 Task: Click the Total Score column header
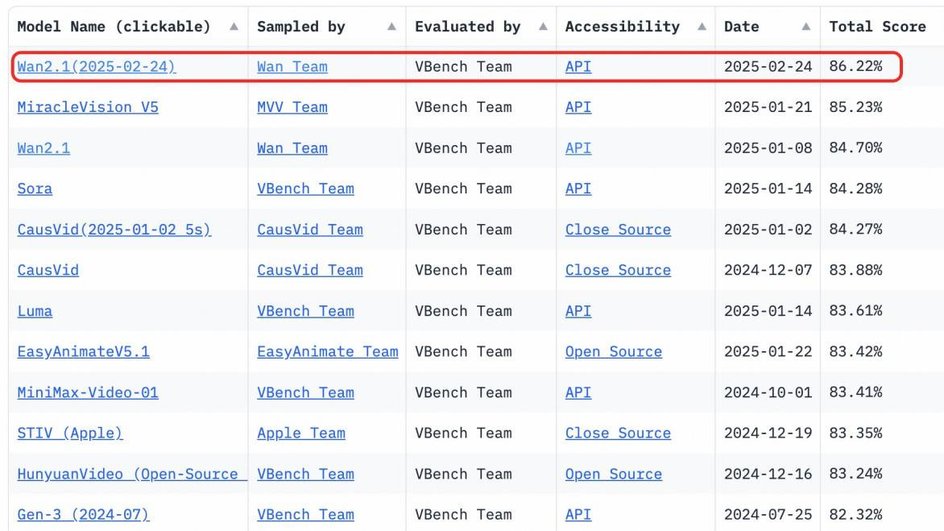tap(877, 26)
